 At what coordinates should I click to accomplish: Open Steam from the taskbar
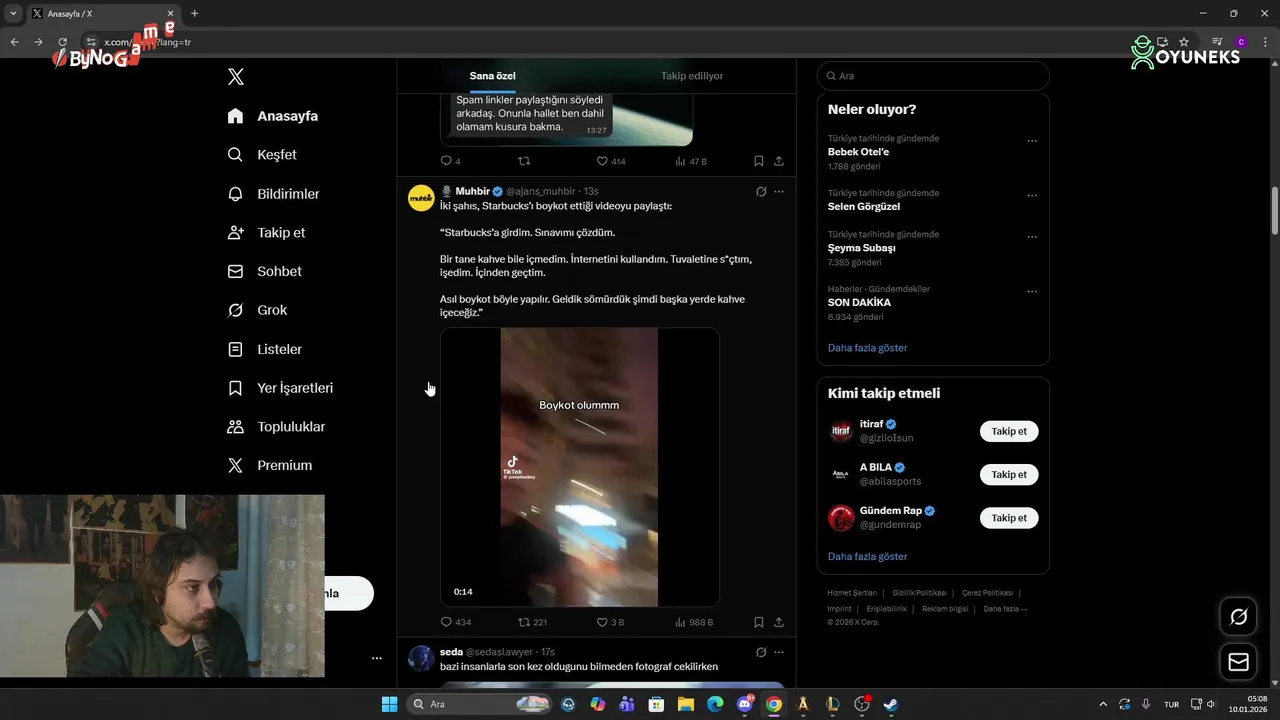(x=891, y=704)
